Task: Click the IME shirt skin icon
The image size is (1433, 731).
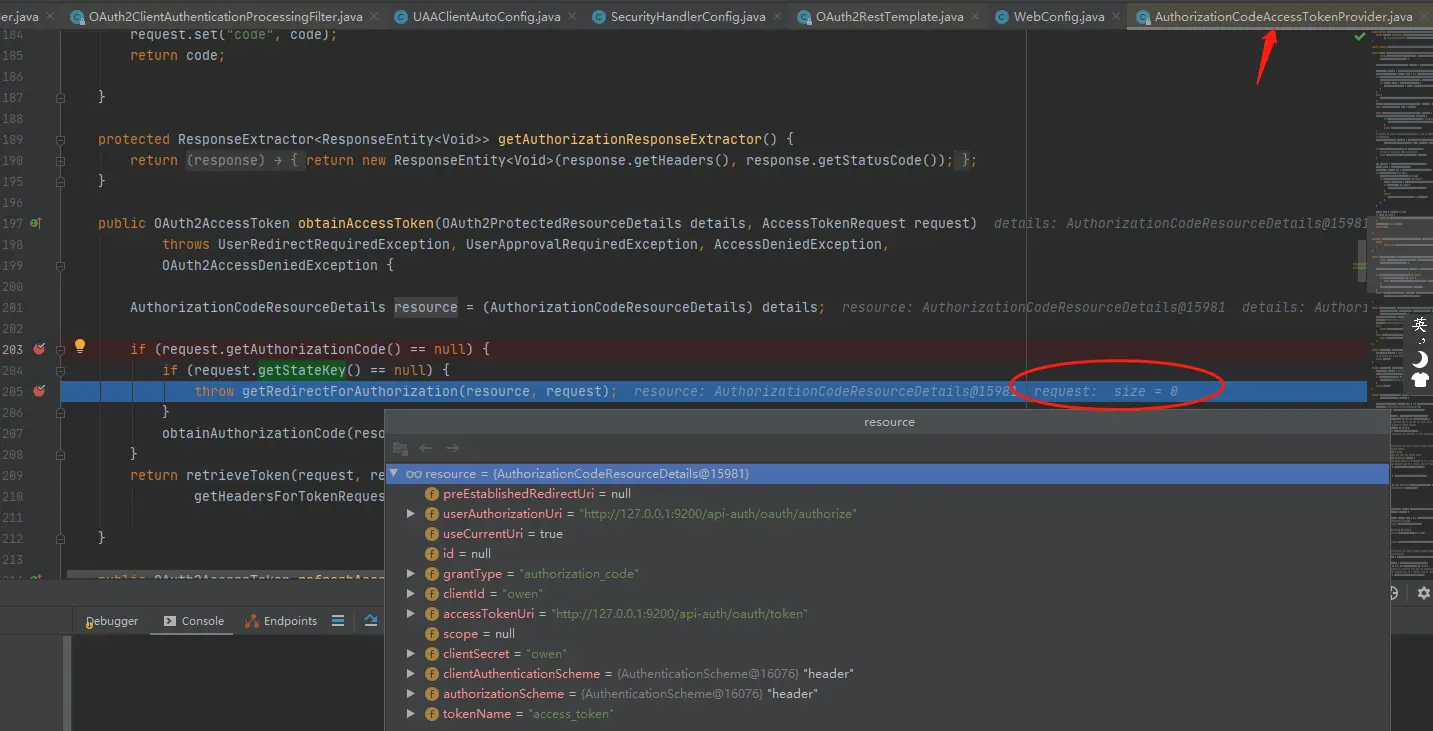Action: [x=1420, y=380]
